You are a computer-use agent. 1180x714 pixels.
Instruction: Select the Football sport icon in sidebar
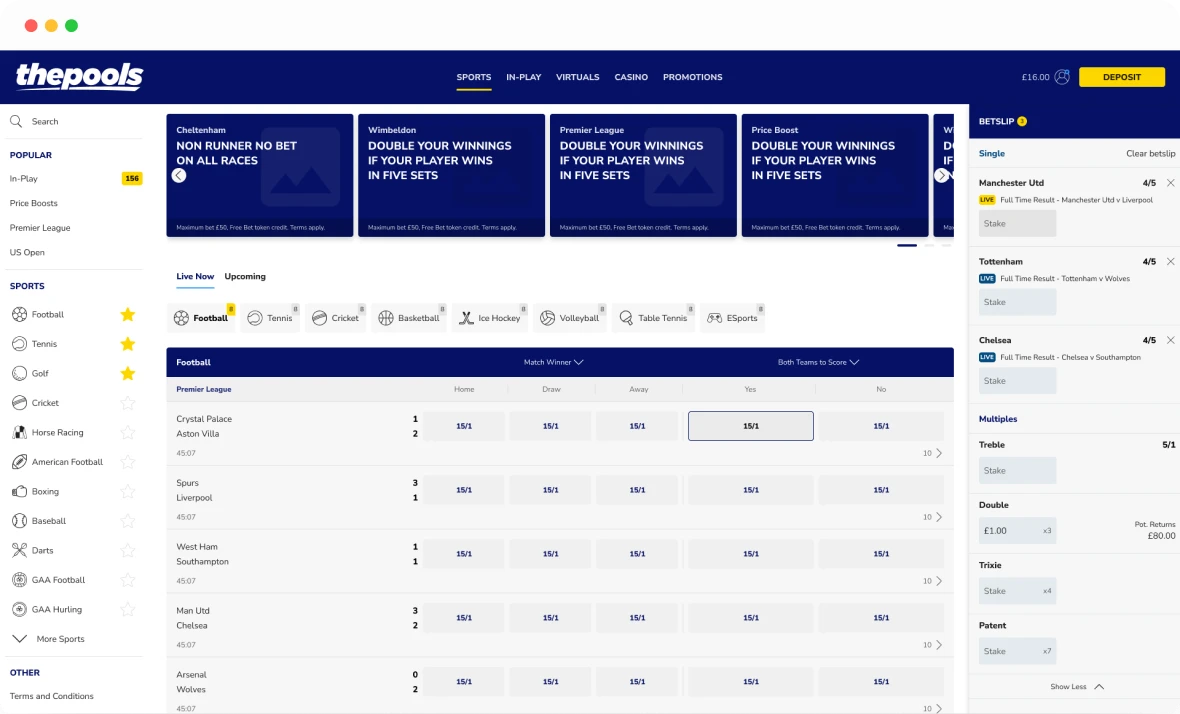click(20, 314)
